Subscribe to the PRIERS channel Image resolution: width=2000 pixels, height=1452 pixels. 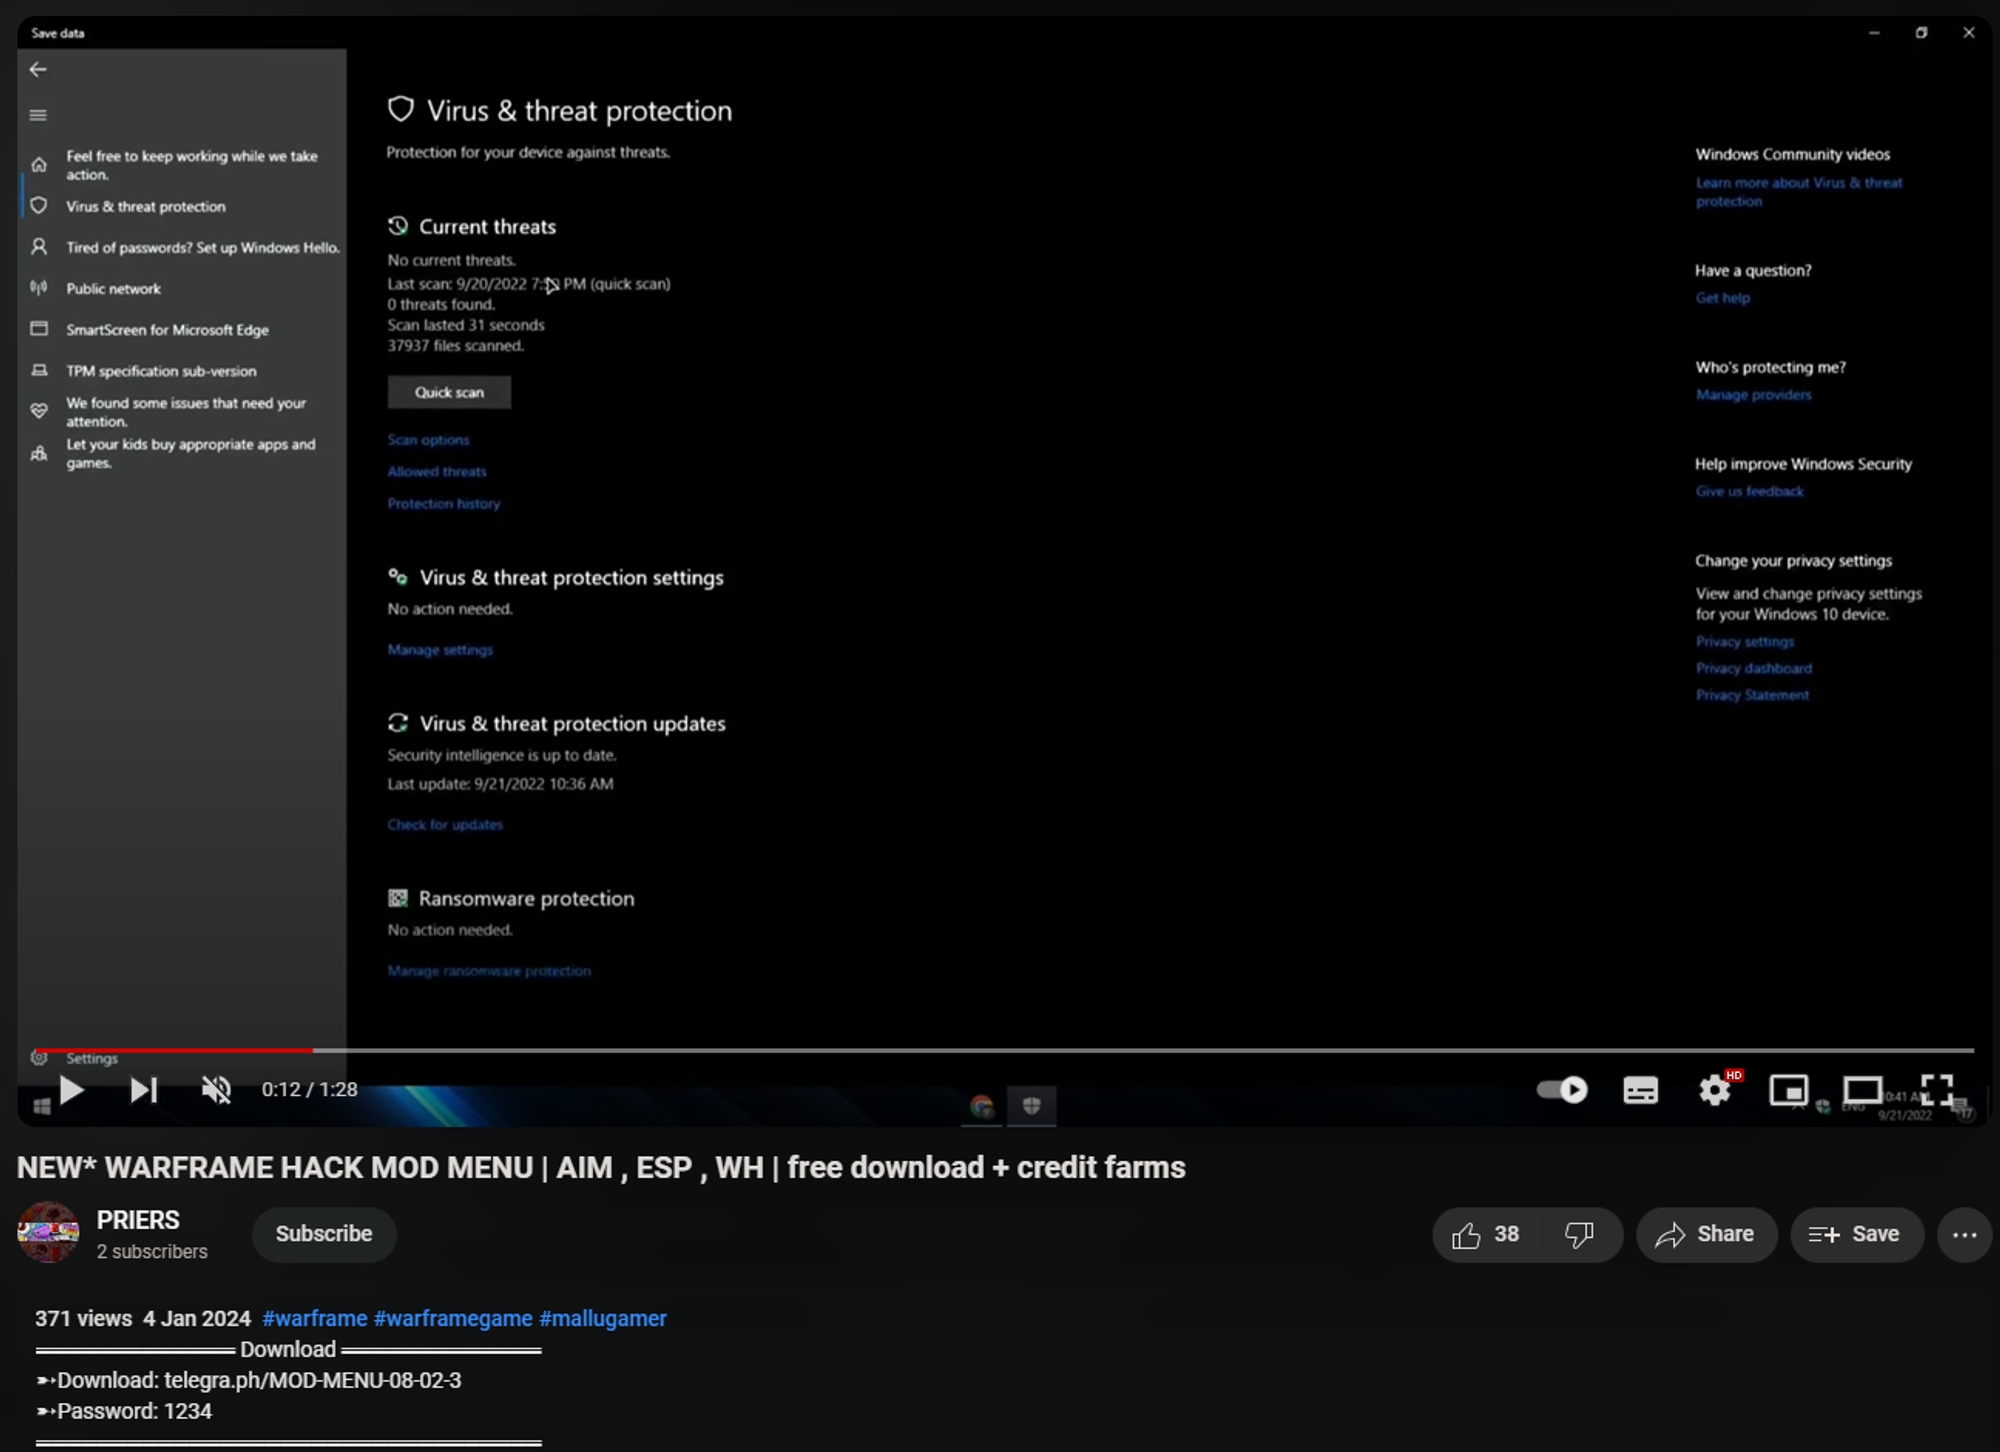(x=324, y=1234)
